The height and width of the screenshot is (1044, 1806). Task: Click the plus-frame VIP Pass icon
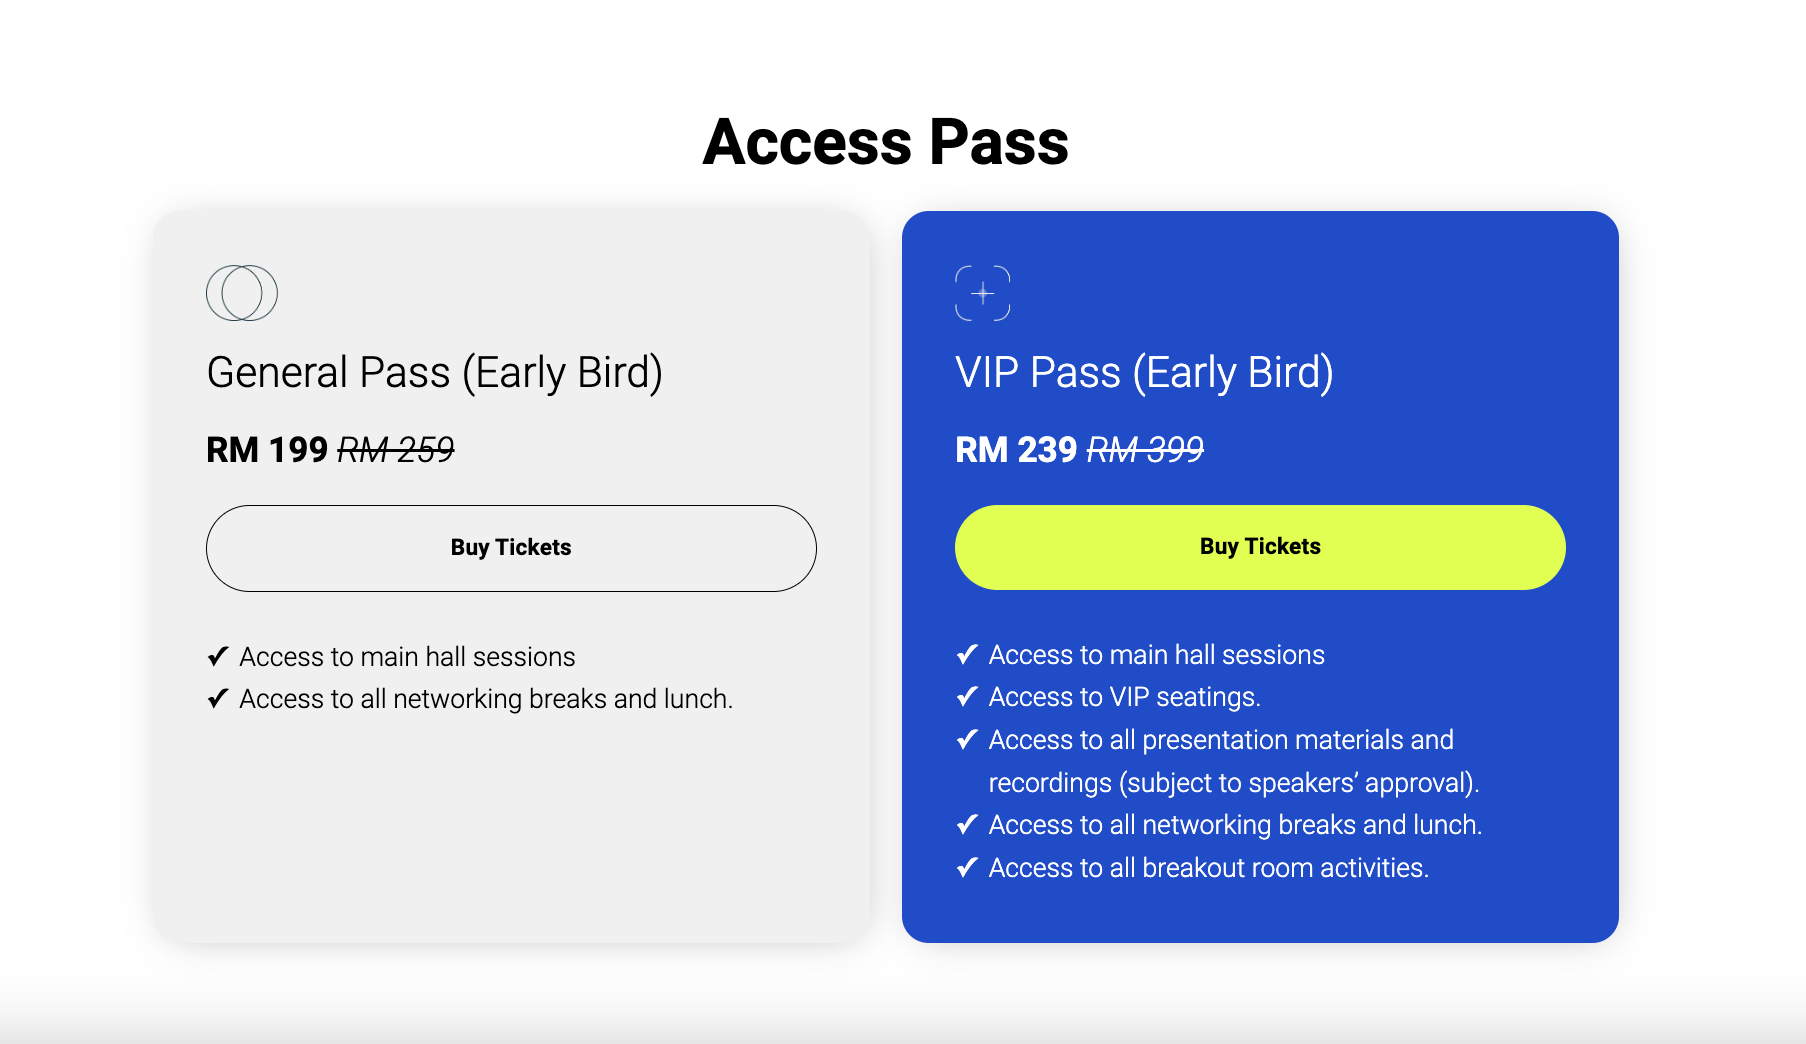982,293
